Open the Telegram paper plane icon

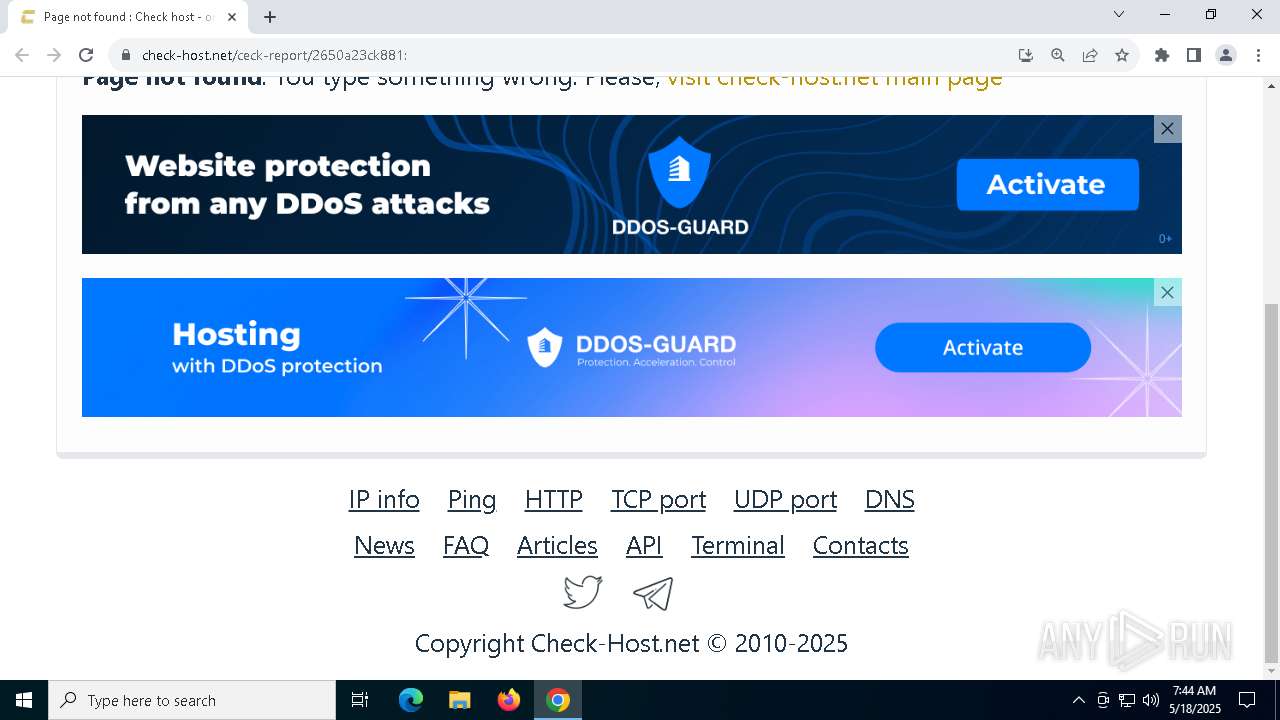pyautogui.click(x=653, y=593)
